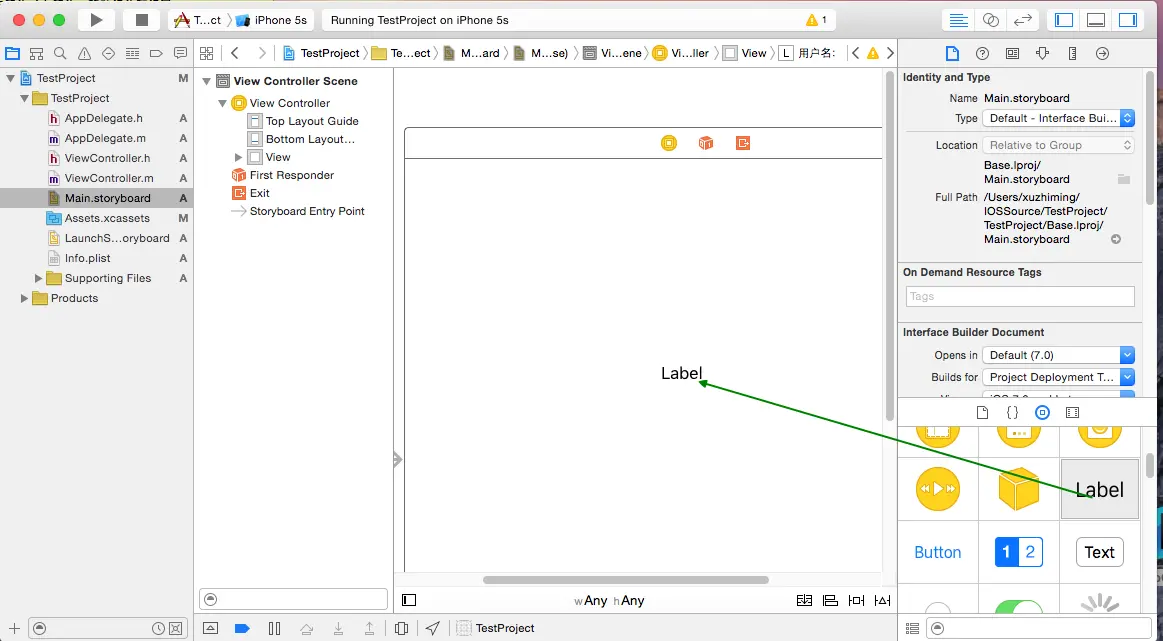Go forward in editor history
Screen dimensions: 1163x641
click(x=262, y=53)
